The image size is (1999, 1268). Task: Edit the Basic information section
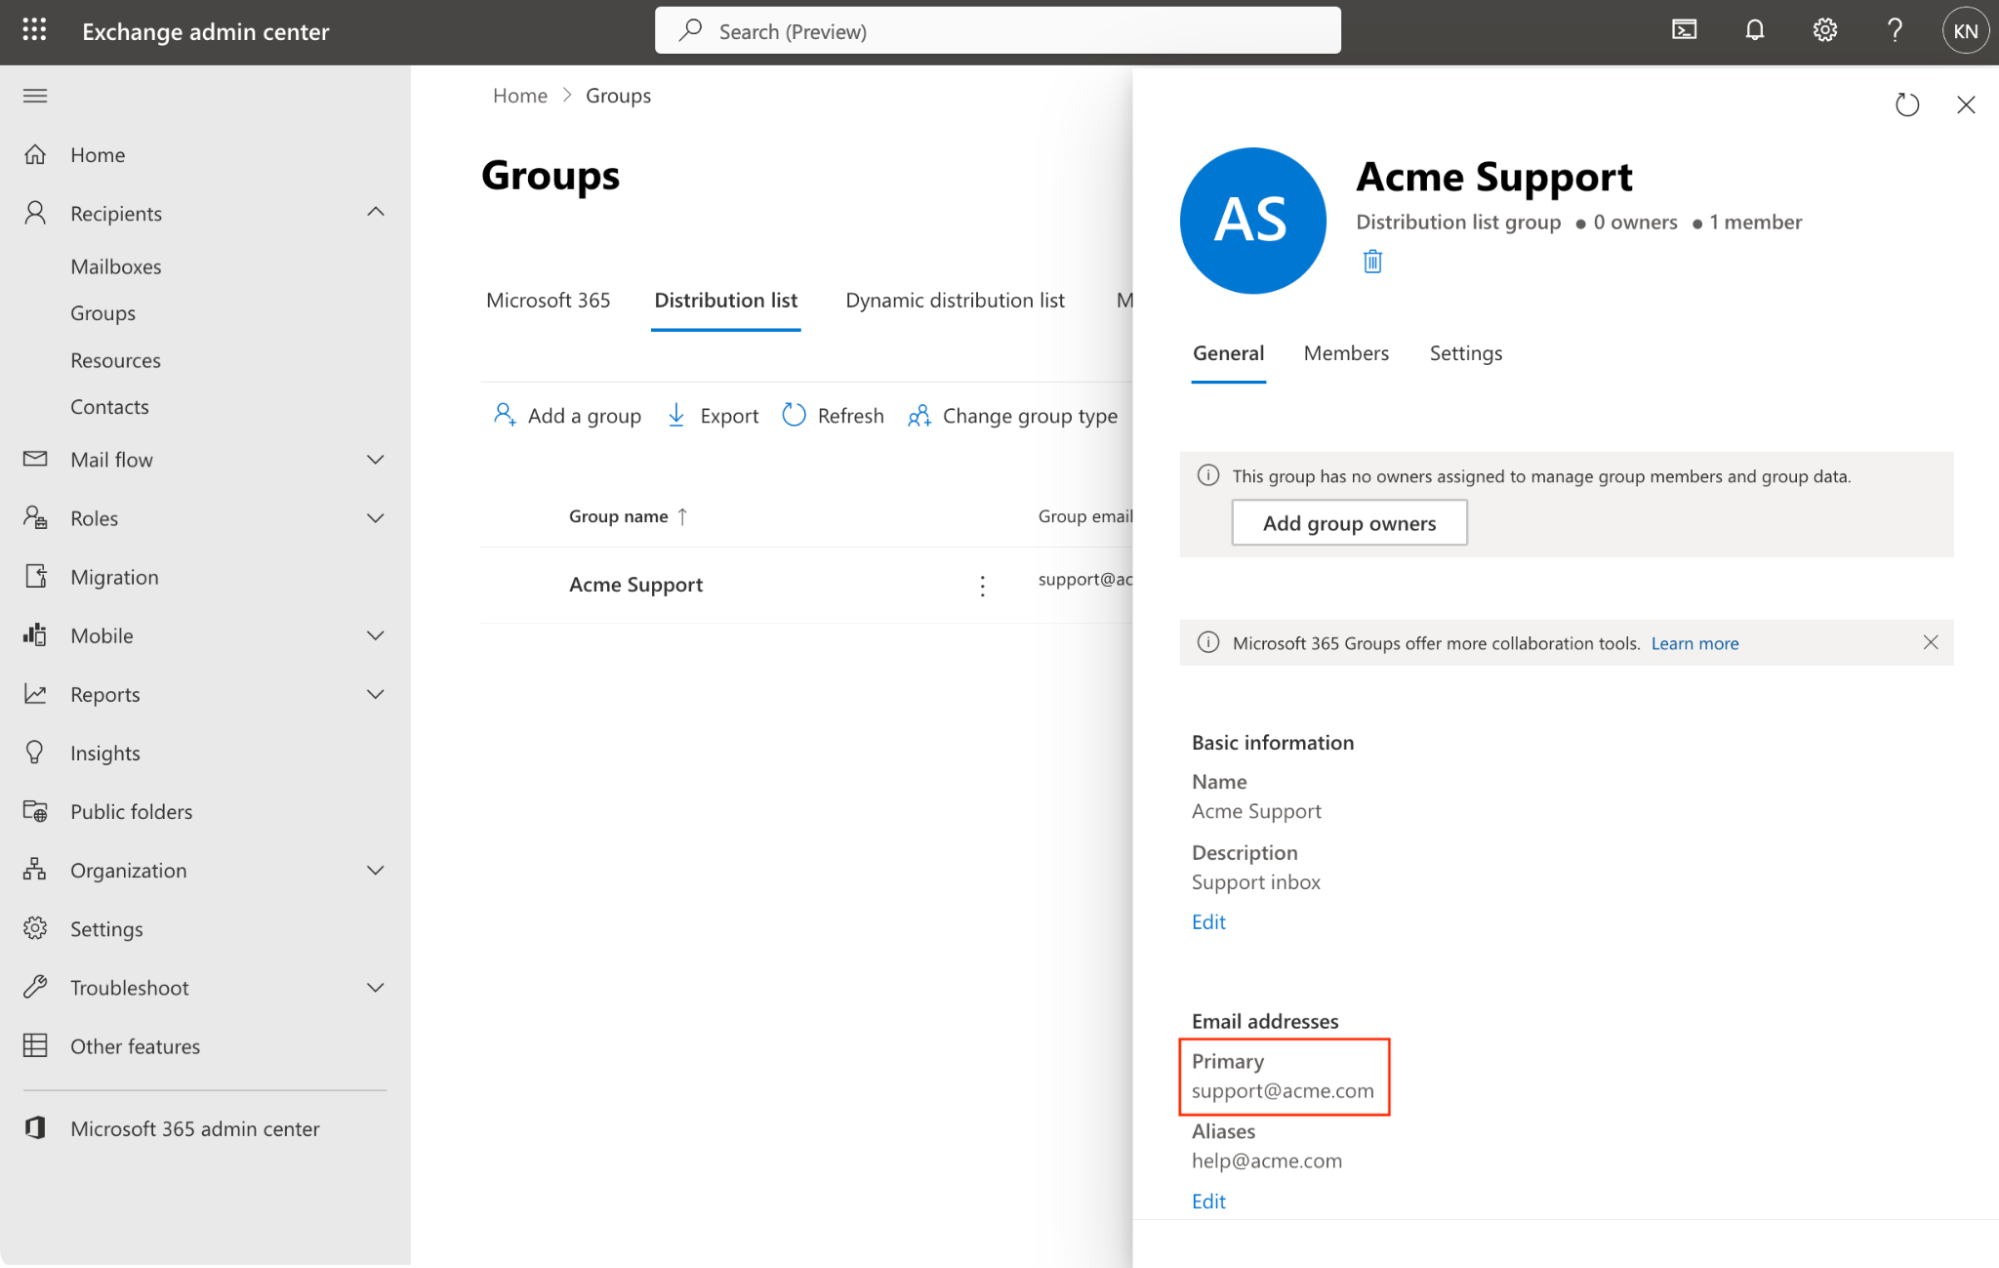[x=1208, y=922]
